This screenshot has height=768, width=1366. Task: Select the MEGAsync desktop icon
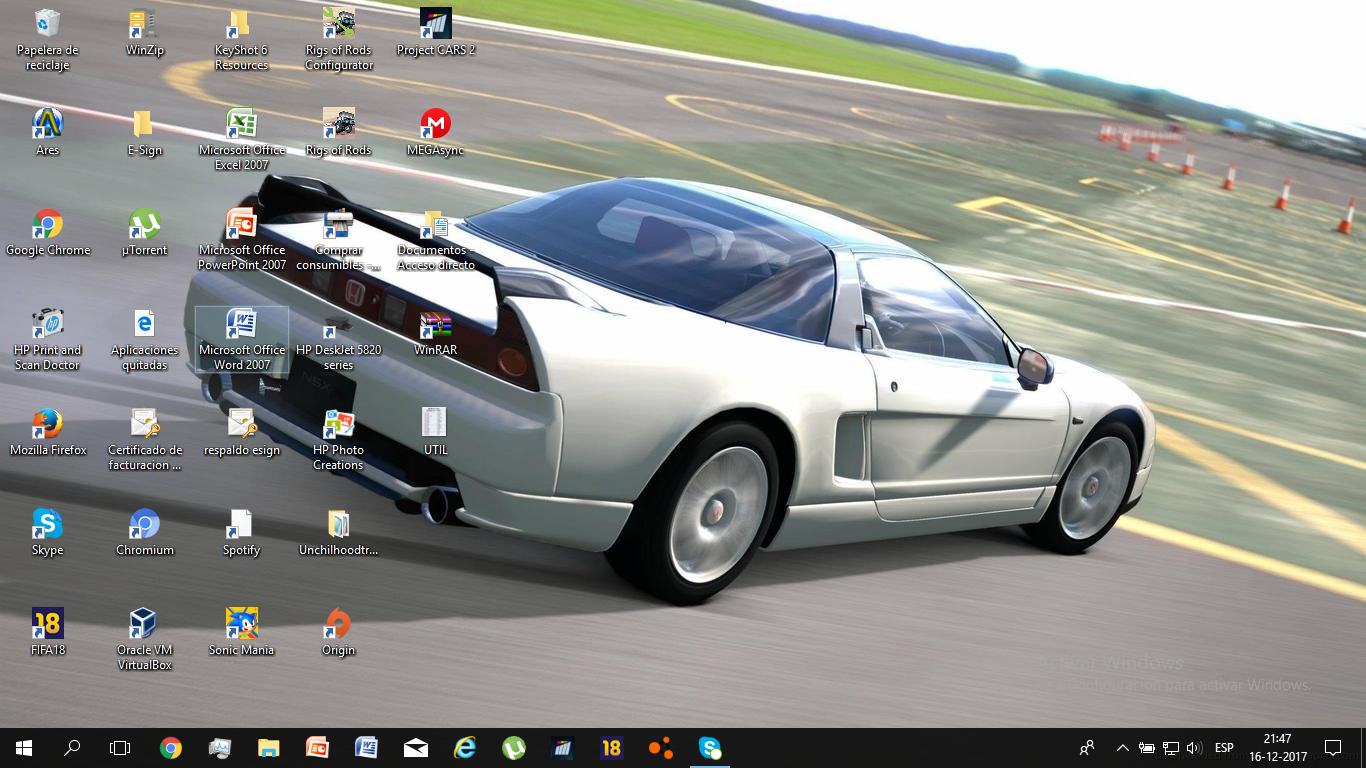[x=435, y=131]
